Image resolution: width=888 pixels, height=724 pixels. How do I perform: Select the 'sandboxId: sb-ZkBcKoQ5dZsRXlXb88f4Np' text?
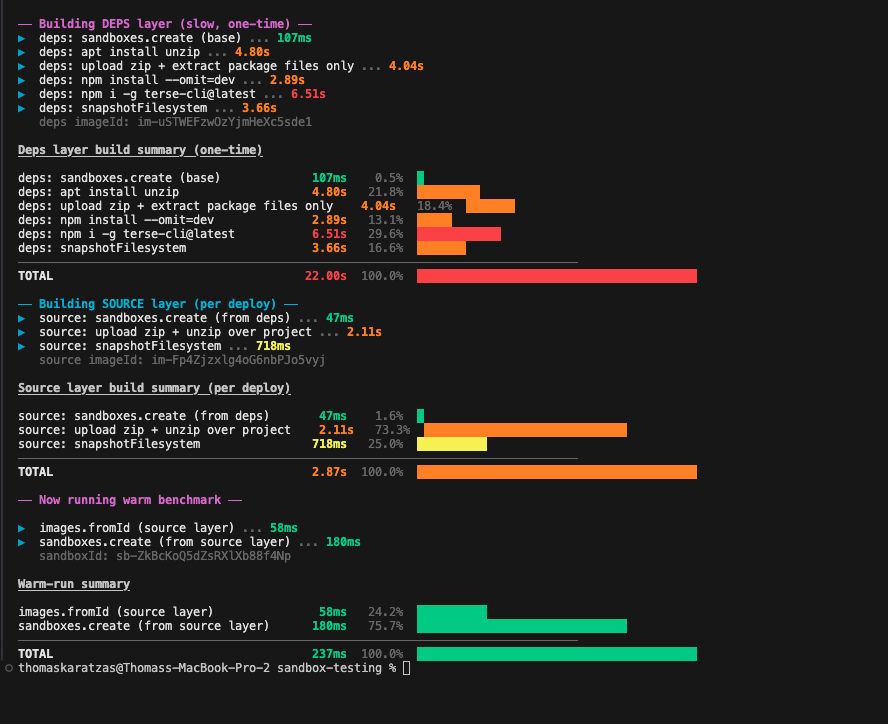coord(165,556)
